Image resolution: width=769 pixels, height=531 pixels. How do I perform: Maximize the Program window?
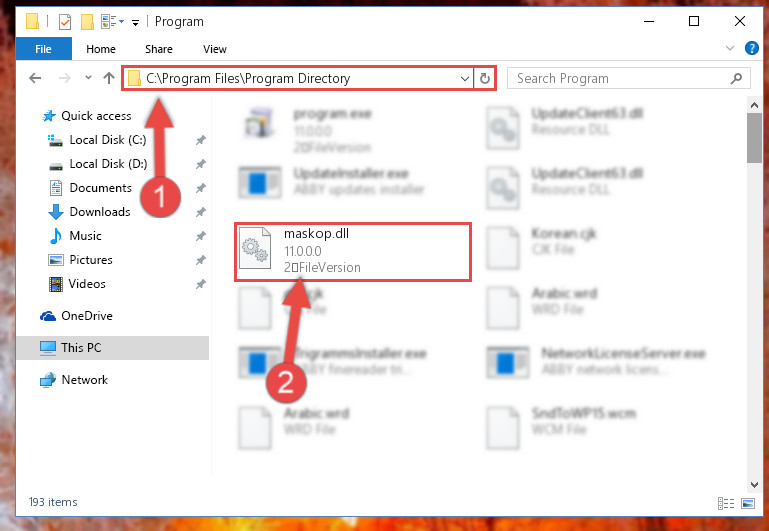point(693,21)
